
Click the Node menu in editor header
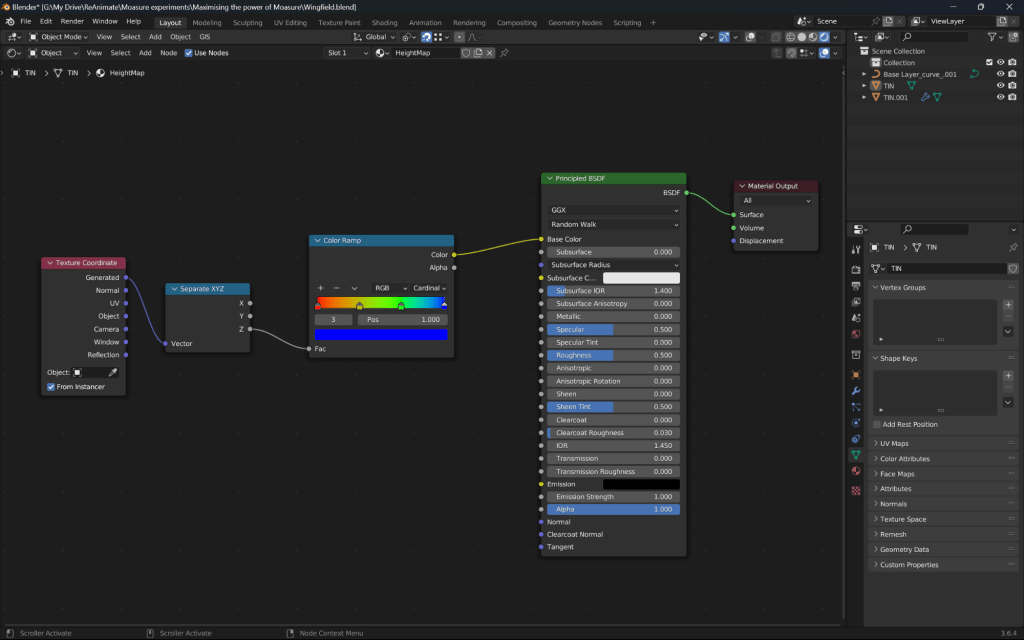169,53
